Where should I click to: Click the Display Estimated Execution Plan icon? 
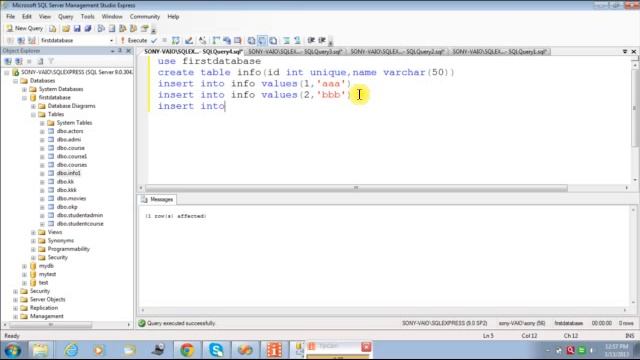pyautogui.click(x=176, y=40)
